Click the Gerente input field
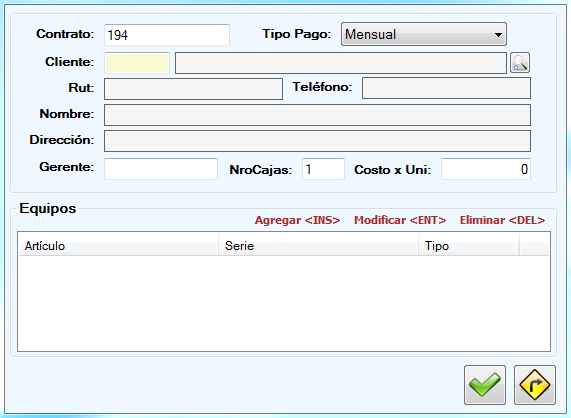Screen dimensions: 571x418 tap(161, 169)
